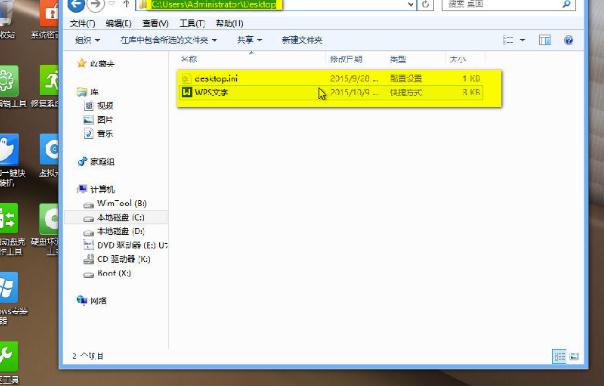
Task: Open the 视频 library
Action: tap(105, 106)
